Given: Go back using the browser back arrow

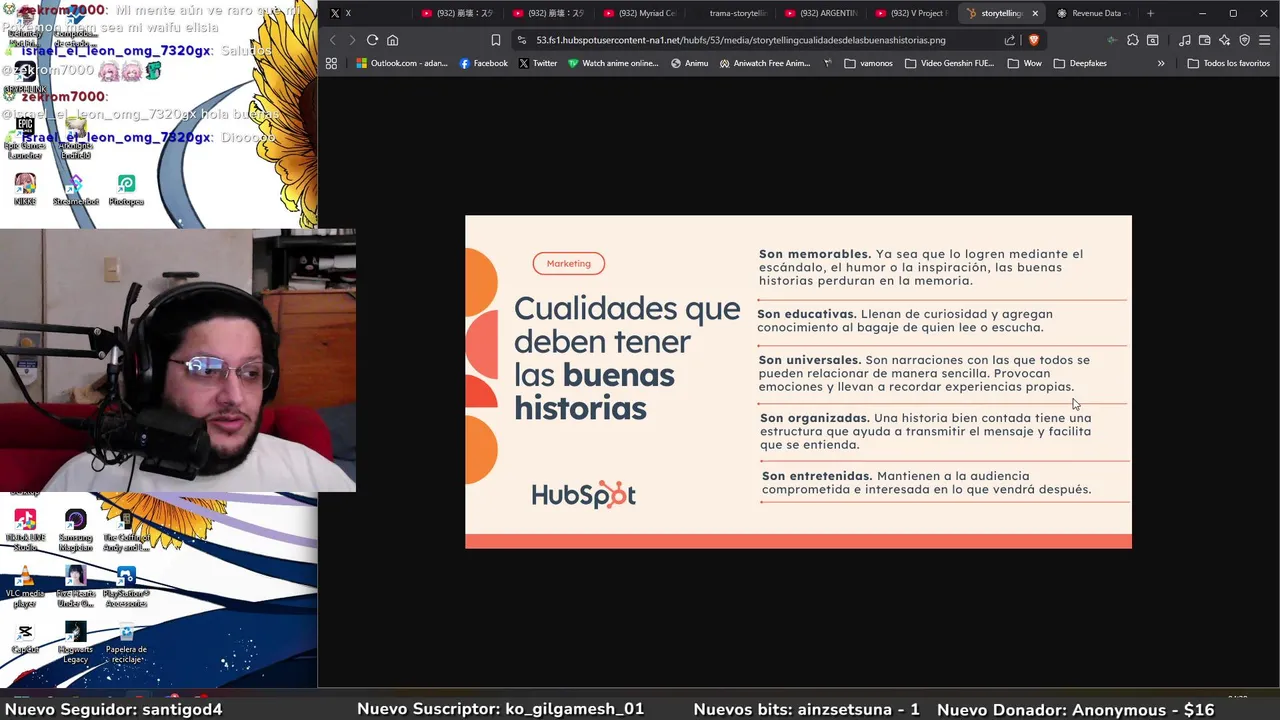Looking at the screenshot, I should pyautogui.click(x=333, y=40).
